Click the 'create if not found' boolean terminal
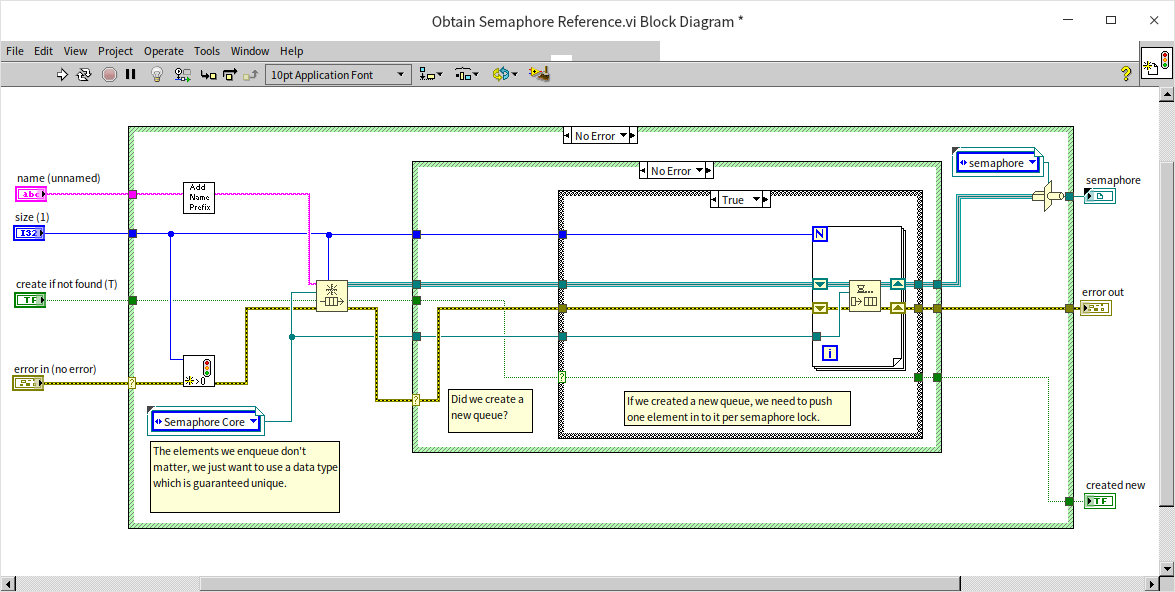This screenshot has height=592, width=1175. pos(30,300)
